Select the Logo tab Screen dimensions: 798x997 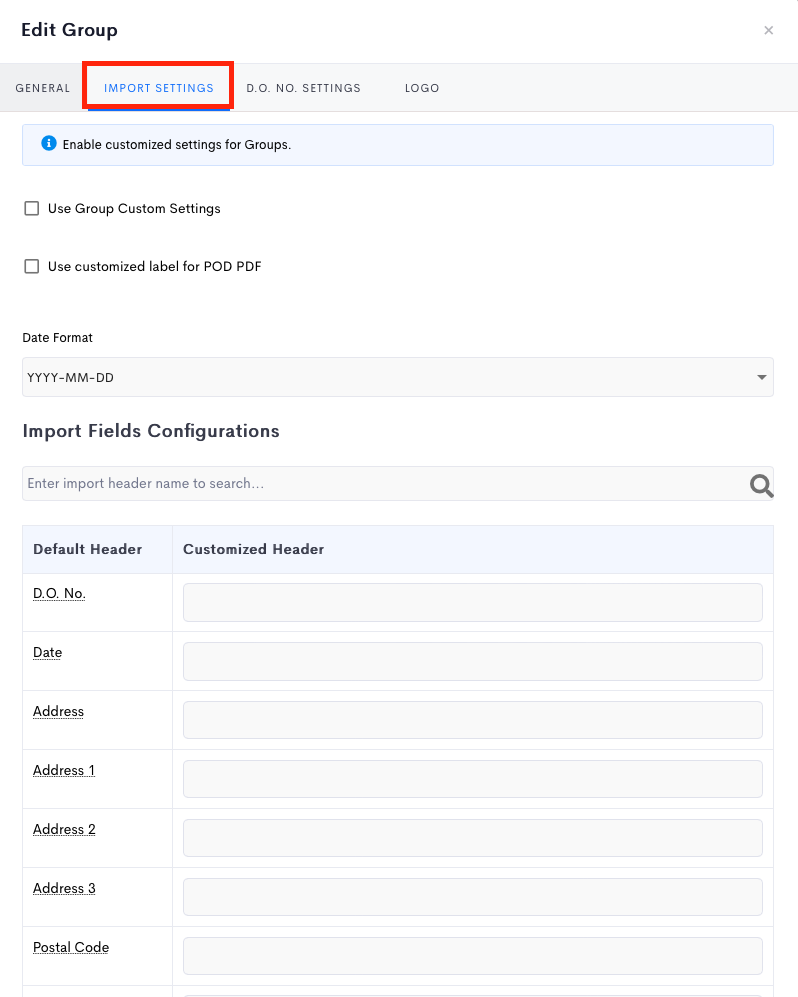422,88
